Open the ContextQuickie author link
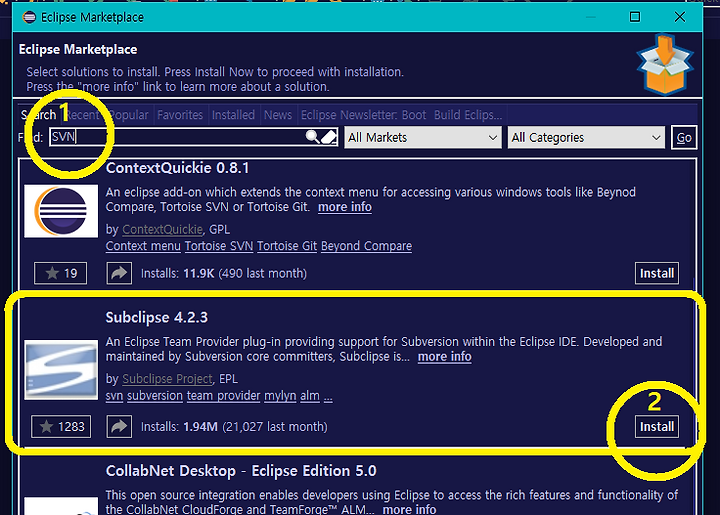This screenshot has height=515, width=720. [162, 230]
